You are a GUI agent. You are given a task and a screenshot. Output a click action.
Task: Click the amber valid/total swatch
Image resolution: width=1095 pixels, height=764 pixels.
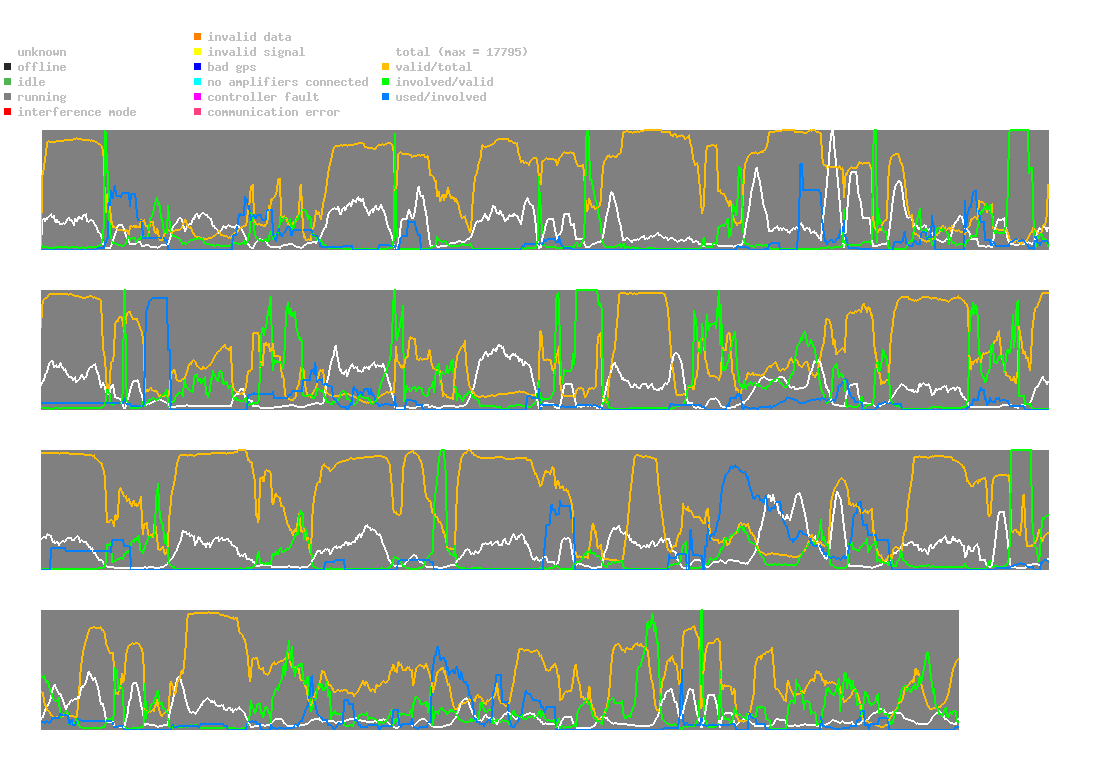[385, 67]
